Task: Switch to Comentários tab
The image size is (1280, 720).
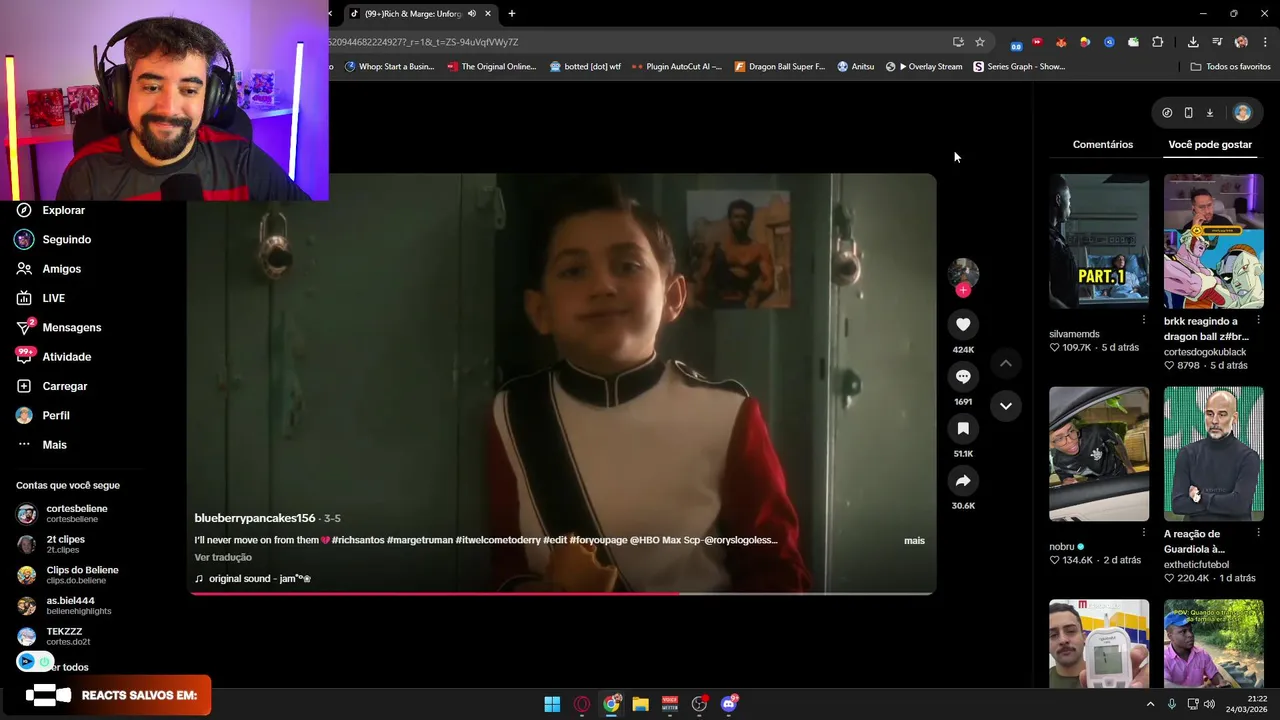Action: [1103, 145]
